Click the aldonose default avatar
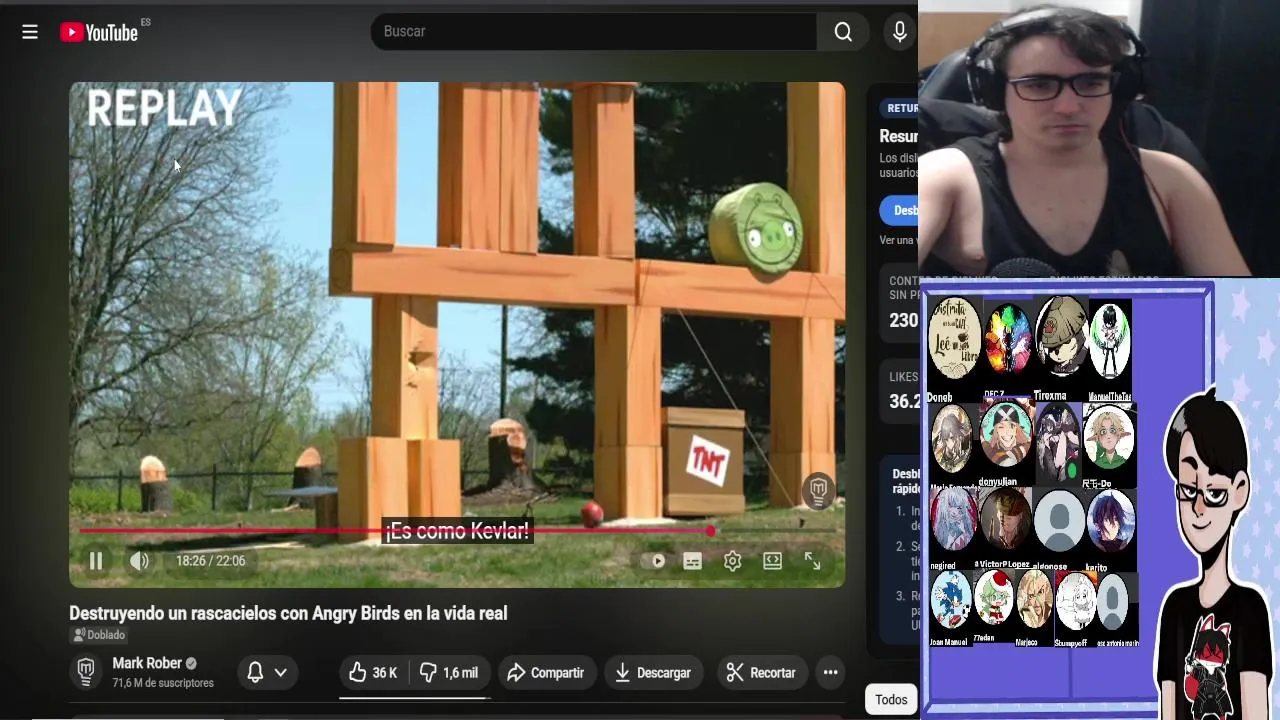Viewport: 1280px width, 720px height. pyautogui.click(x=1059, y=522)
